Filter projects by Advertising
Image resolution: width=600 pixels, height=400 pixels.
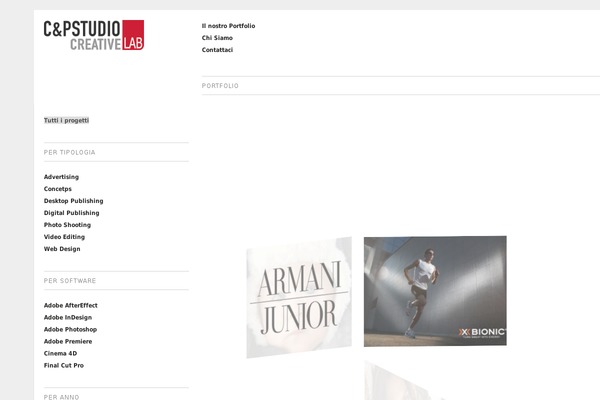pyautogui.click(x=61, y=177)
